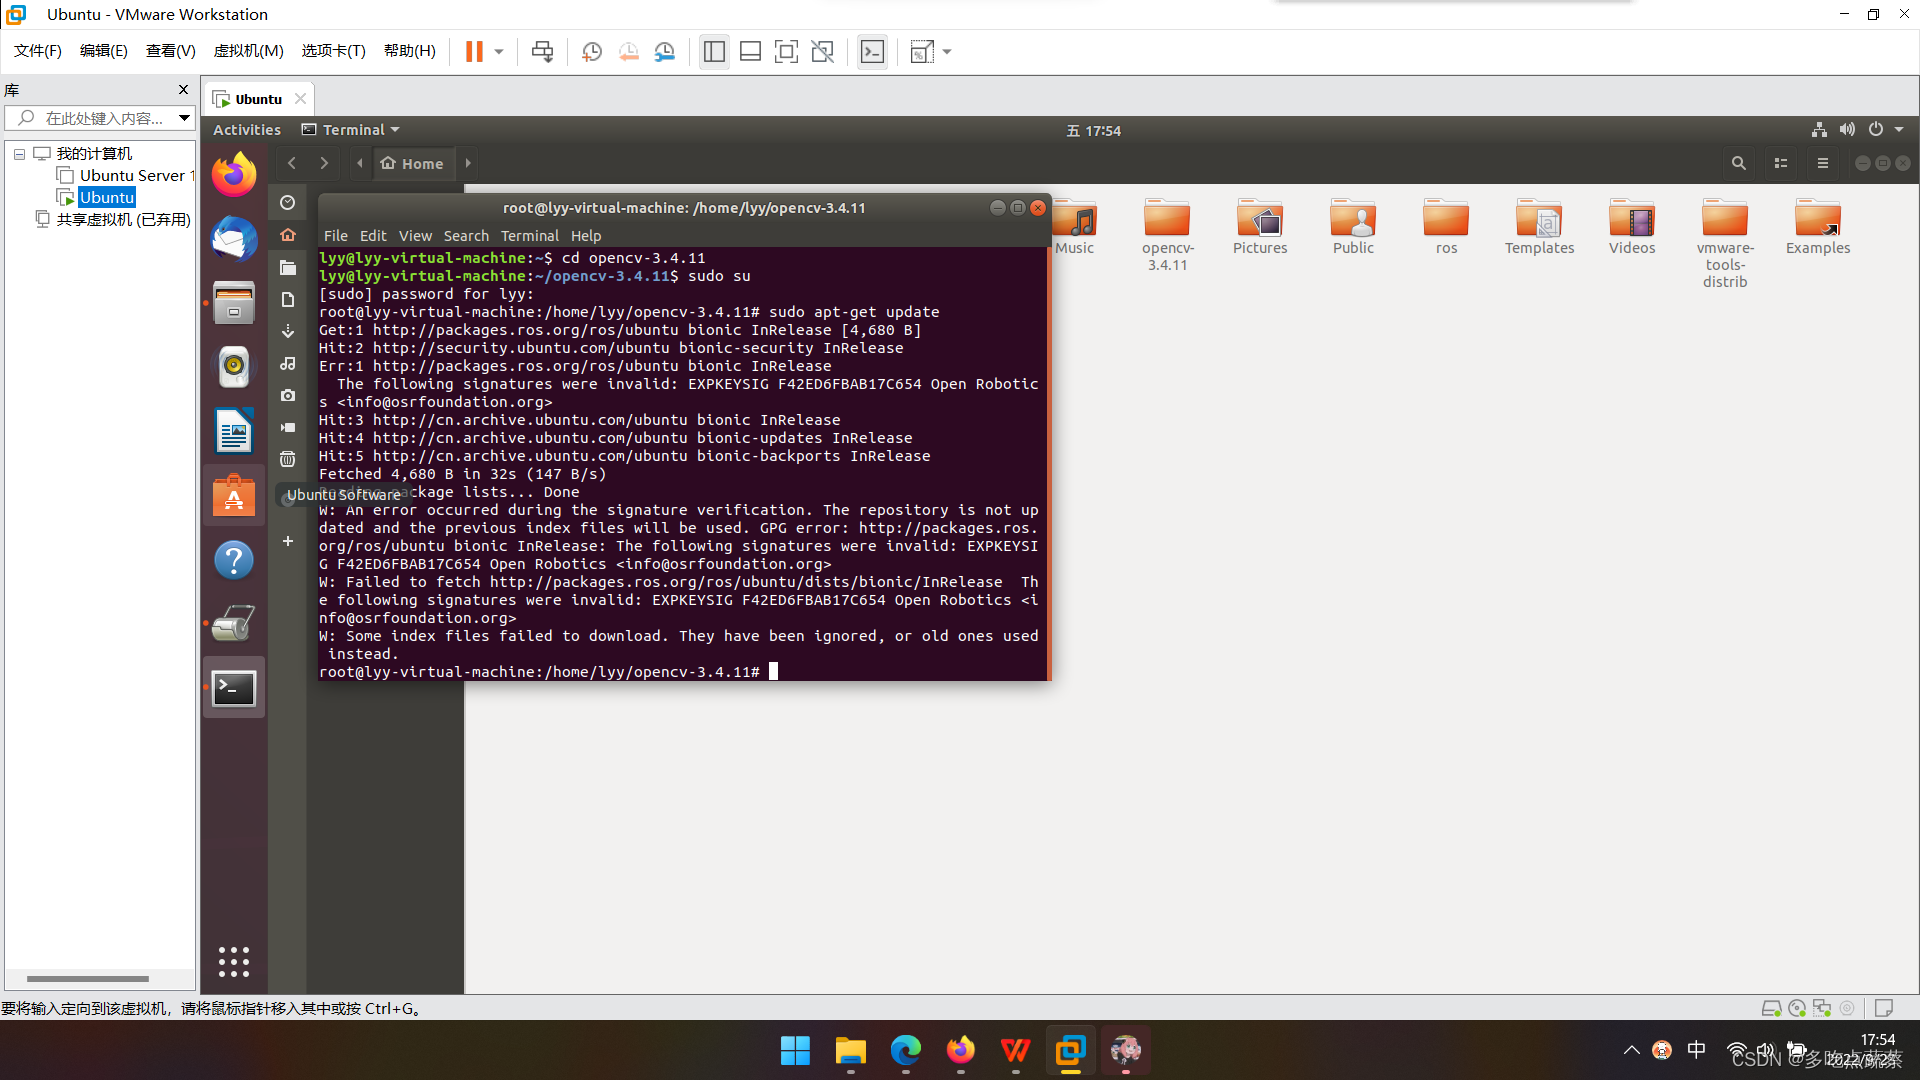Open the Terminal window's File menu
1920x1080 pixels.
336,236
